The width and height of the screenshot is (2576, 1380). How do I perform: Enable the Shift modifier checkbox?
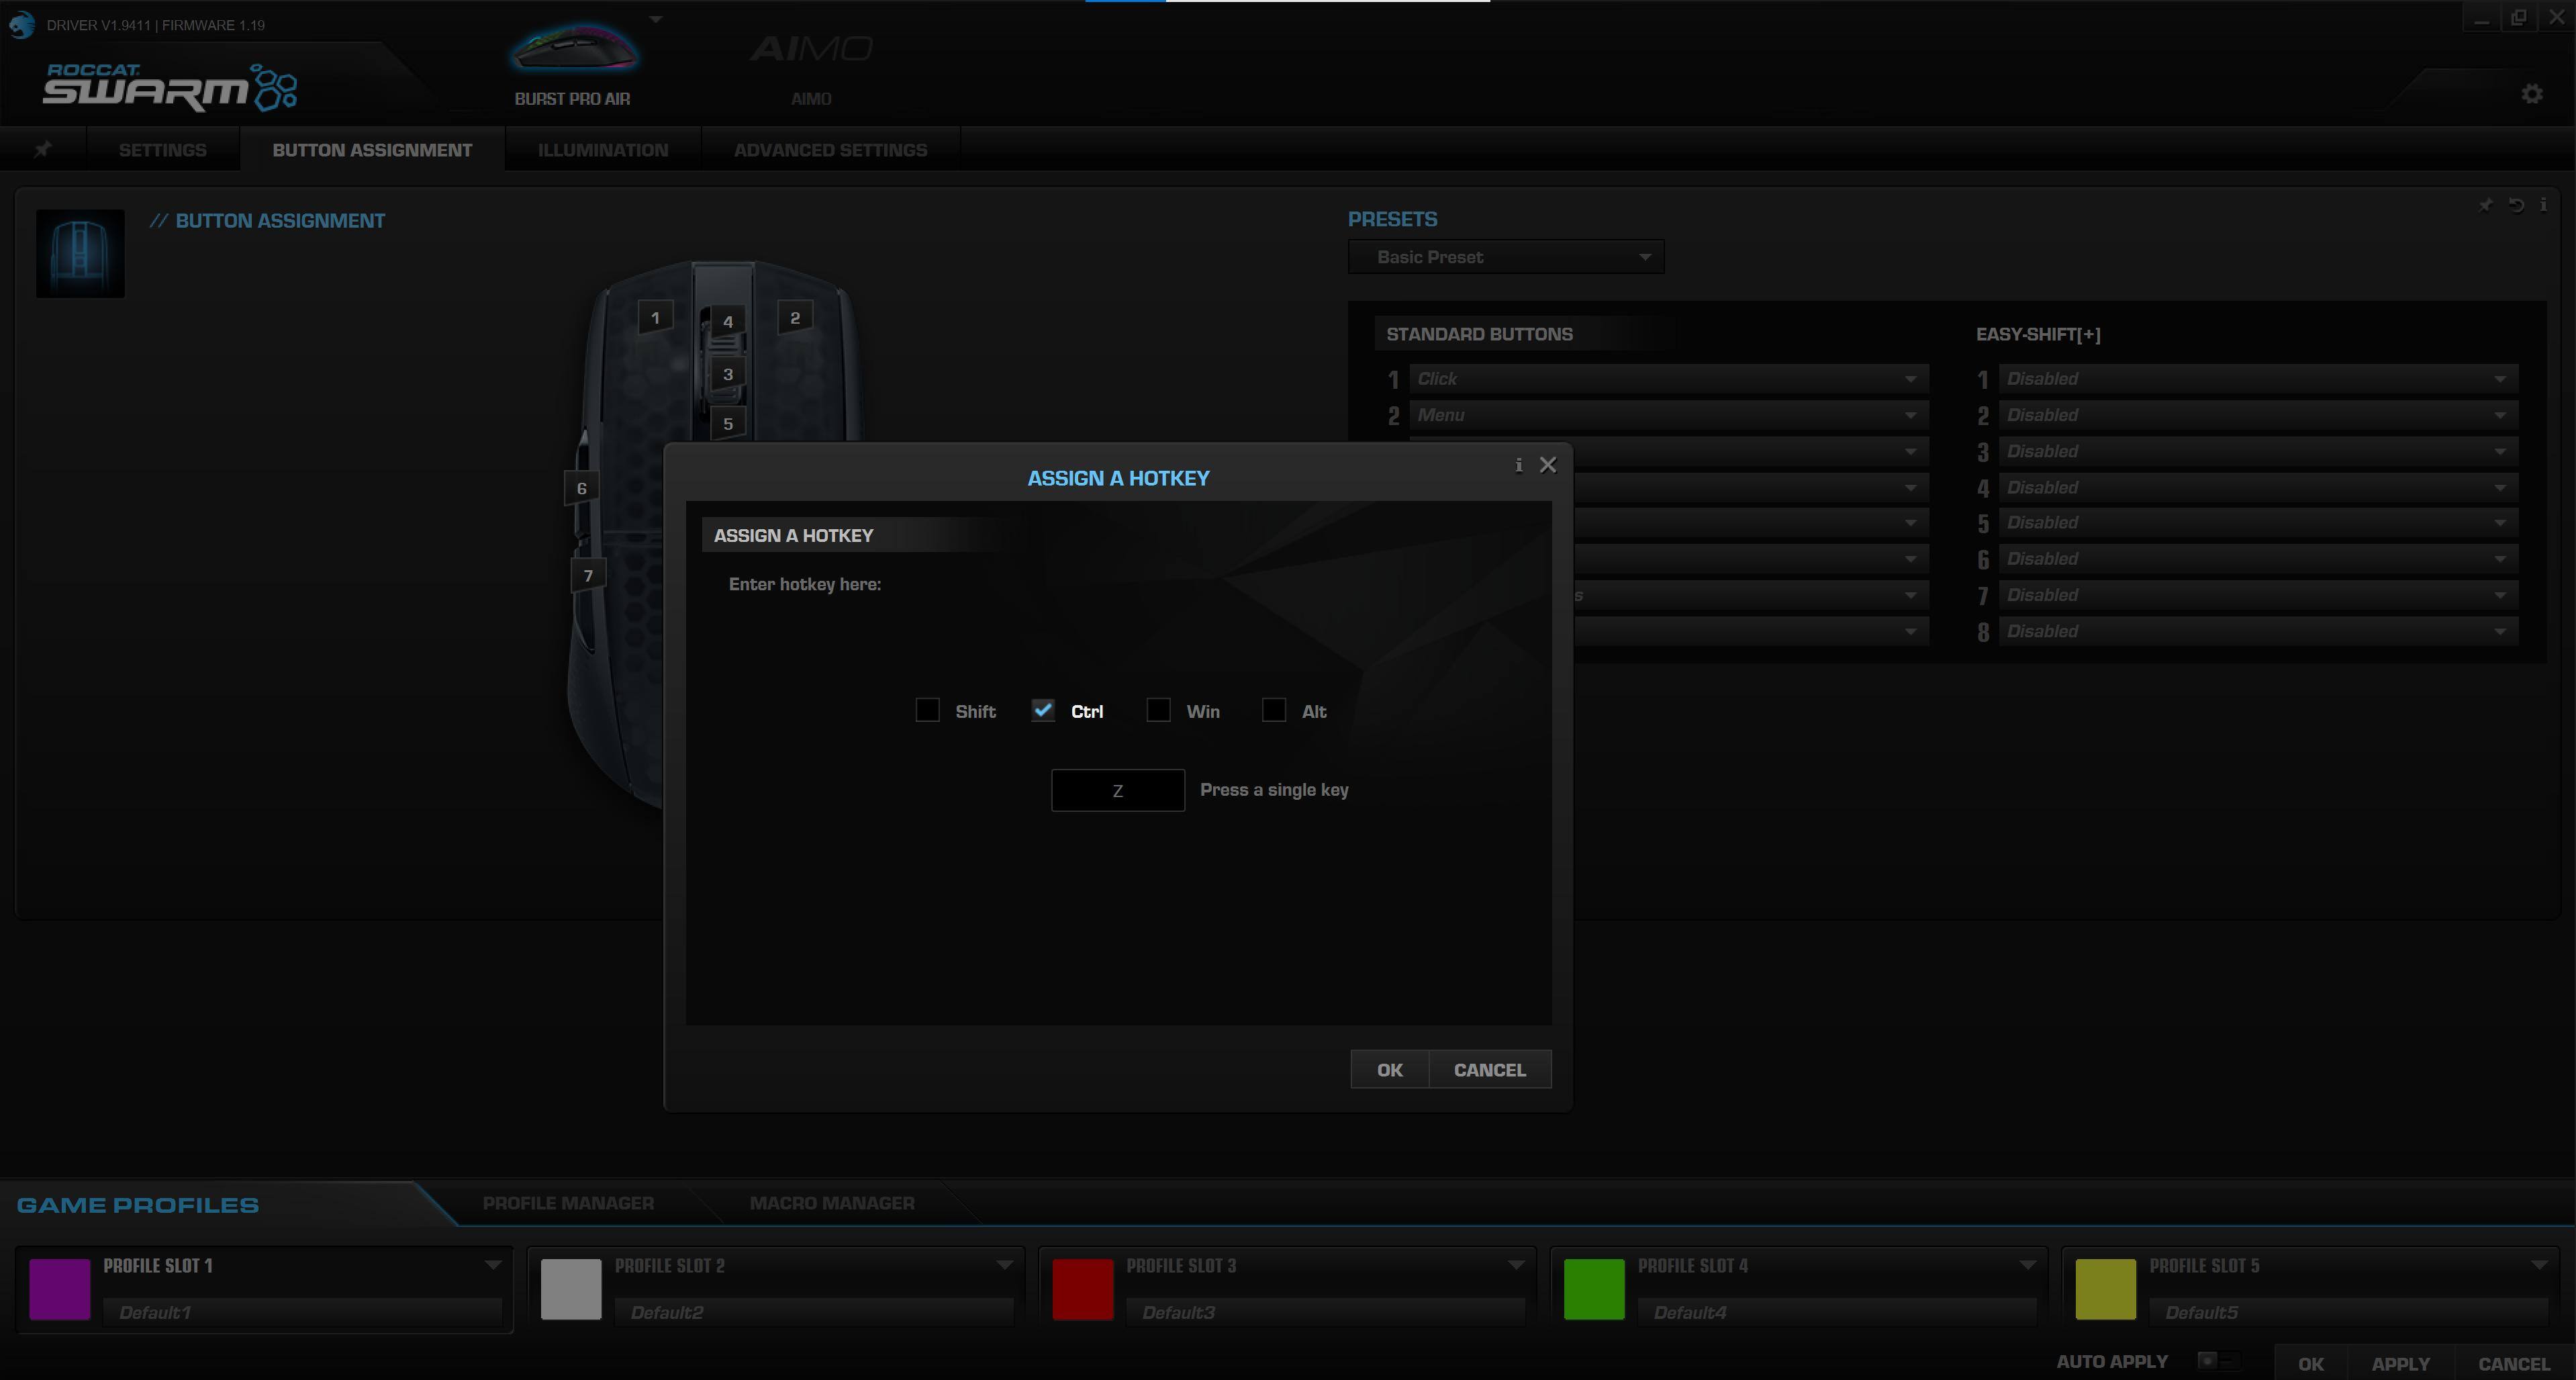tap(927, 710)
